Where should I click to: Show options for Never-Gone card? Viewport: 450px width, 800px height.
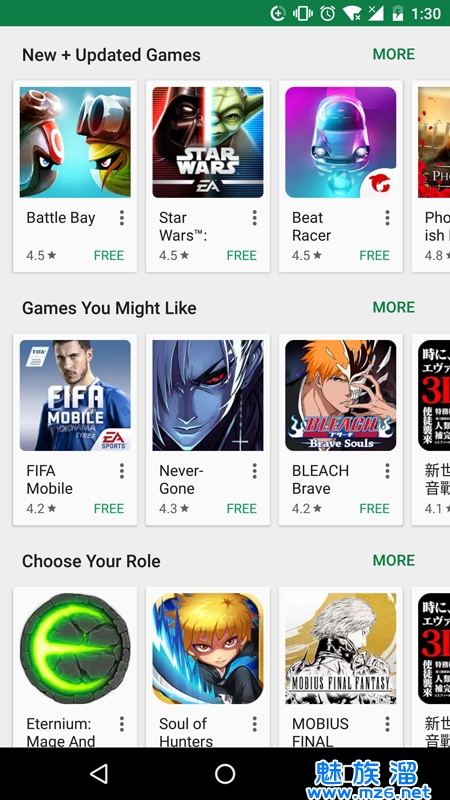tap(254, 471)
